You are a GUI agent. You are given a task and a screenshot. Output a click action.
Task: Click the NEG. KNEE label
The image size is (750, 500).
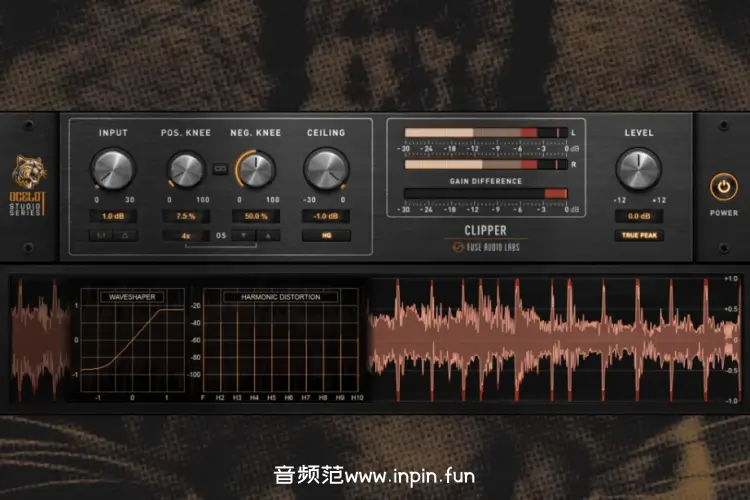pyautogui.click(x=256, y=133)
